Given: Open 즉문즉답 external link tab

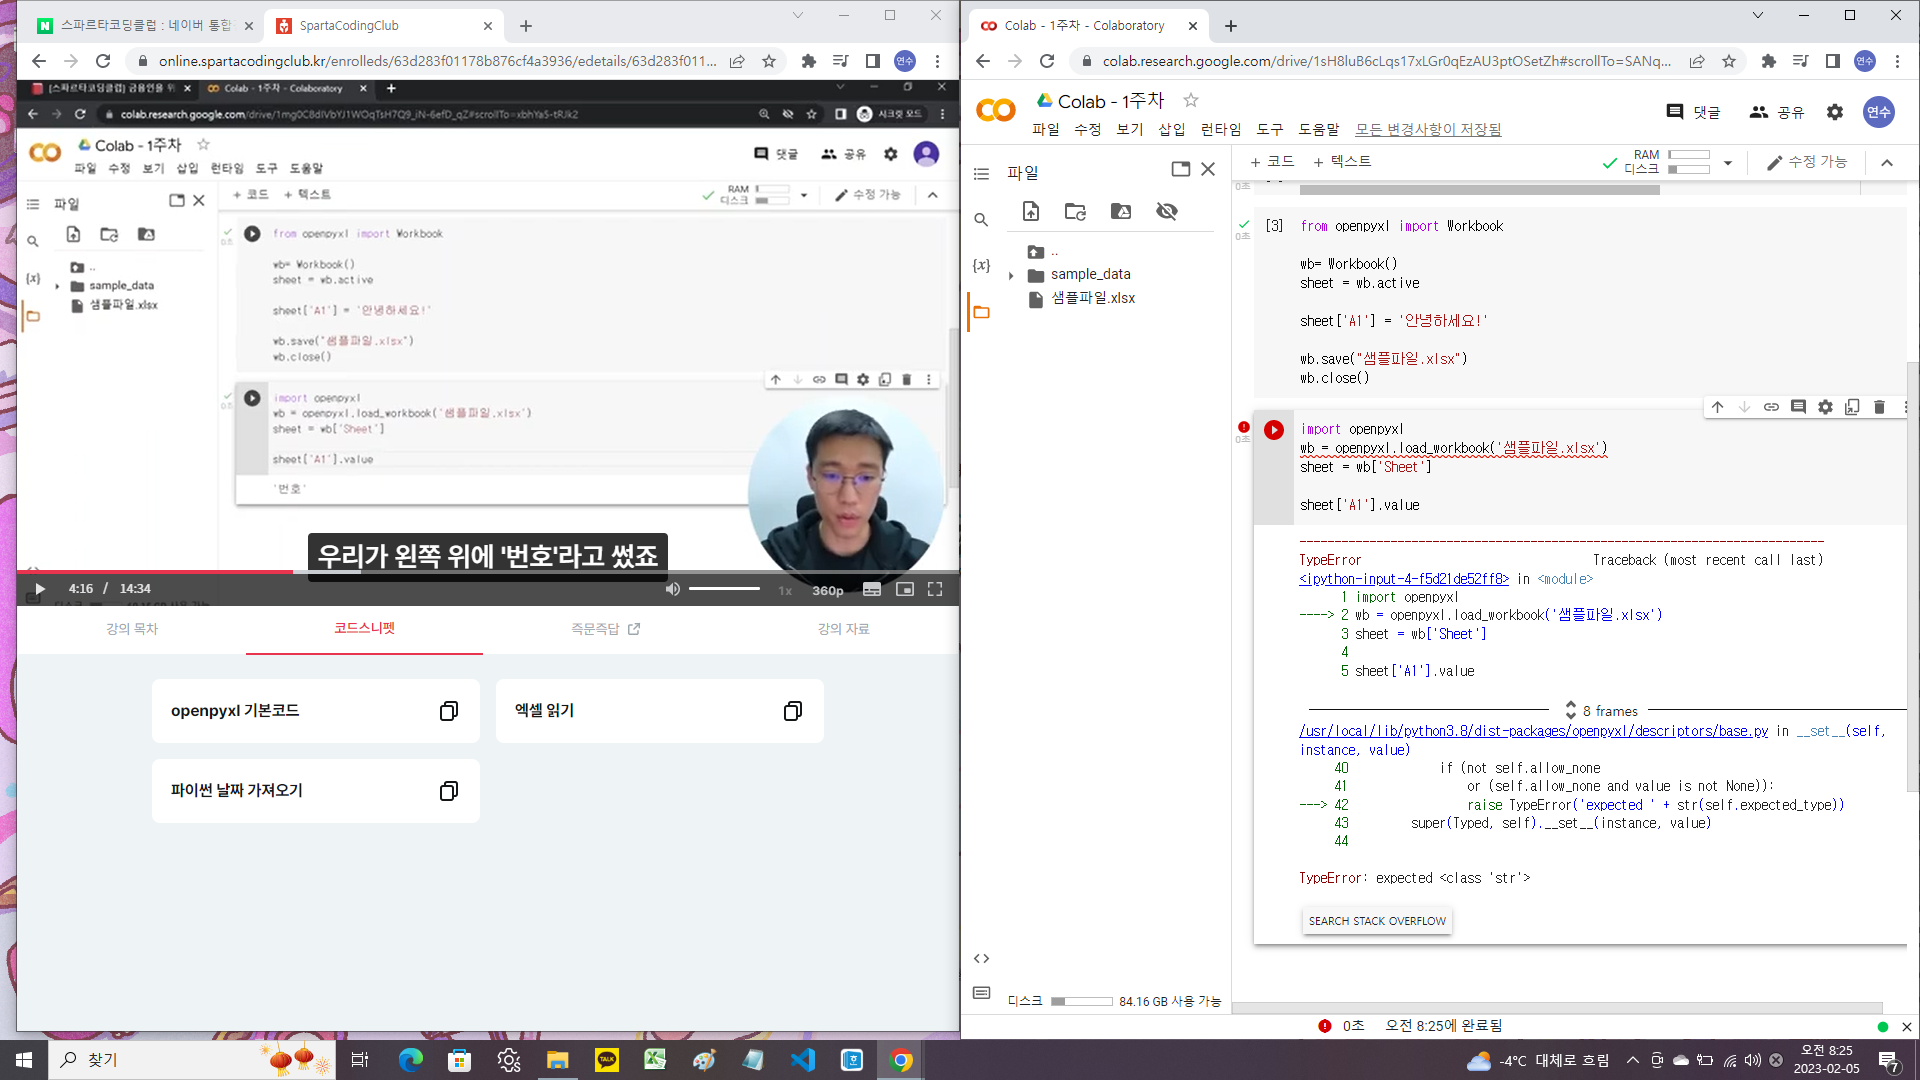Looking at the screenshot, I should click(x=606, y=629).
